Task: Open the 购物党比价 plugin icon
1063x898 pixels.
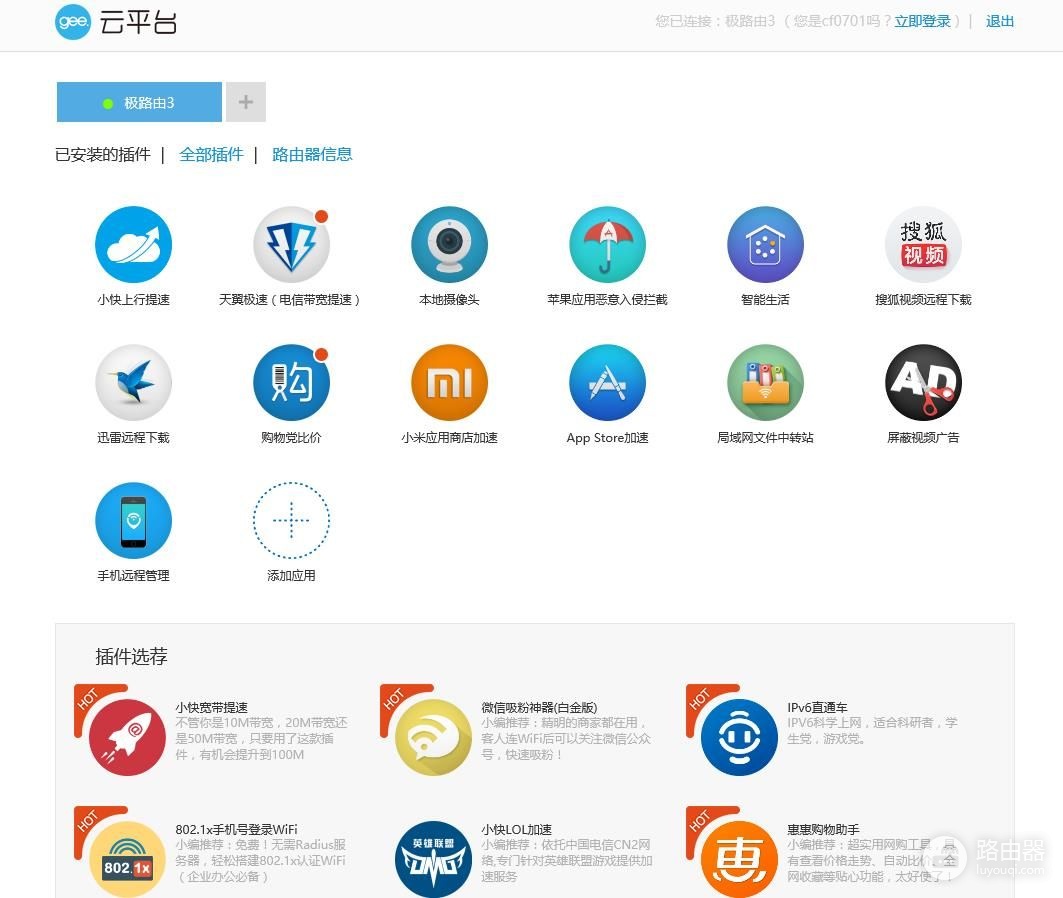Action: (x=292, y=382)
